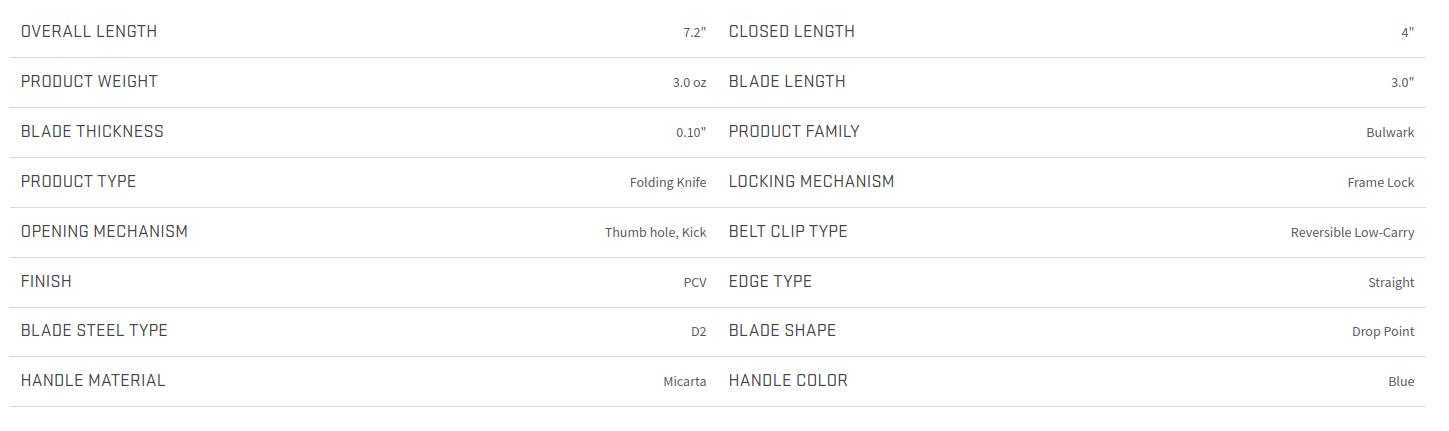Viewport: 1449px width, 431px height.
Task: Click the BLADE THICKNESS label
Action: 92,131
